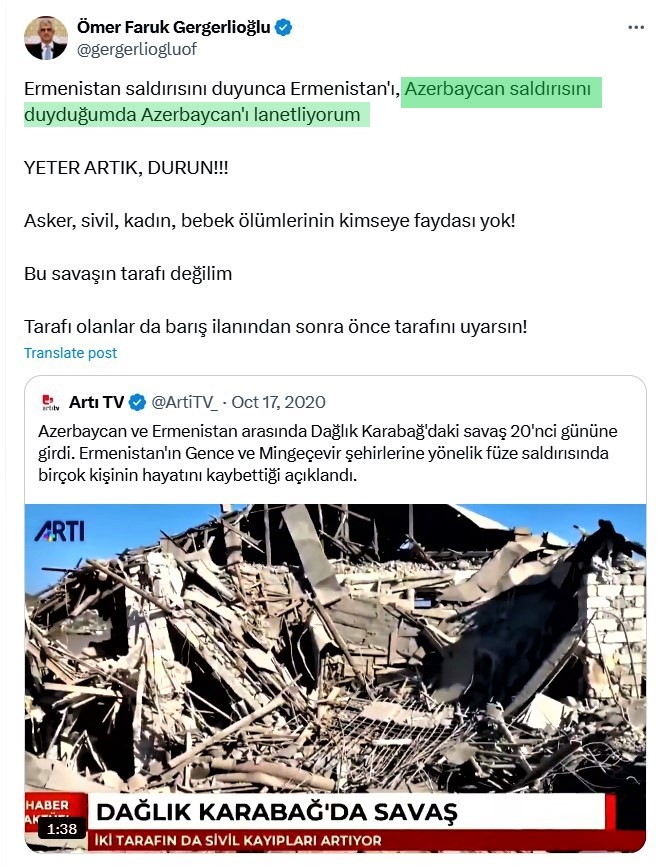The width and height of the screenshot is (664, 867).
Task: Click the Oct 17, 2020 timestamp
Action: (x=278, y=403)
